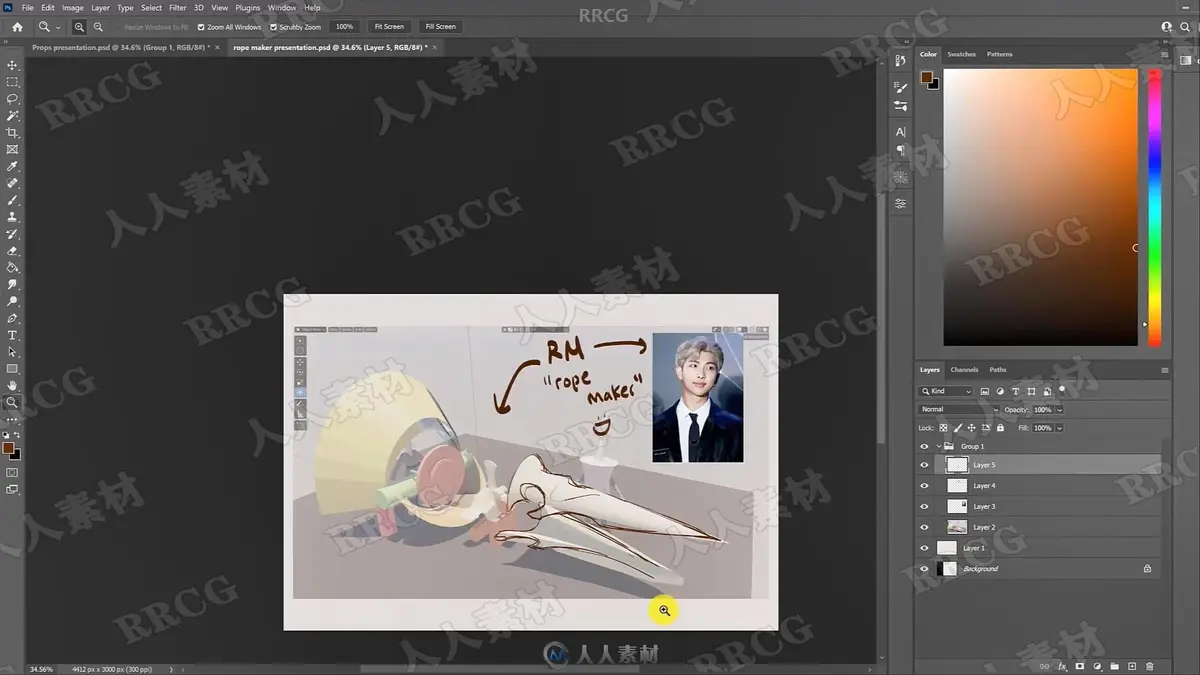Select the Rectangle shape tool
Screen dimensions: 1200x675
click(13, 369)
